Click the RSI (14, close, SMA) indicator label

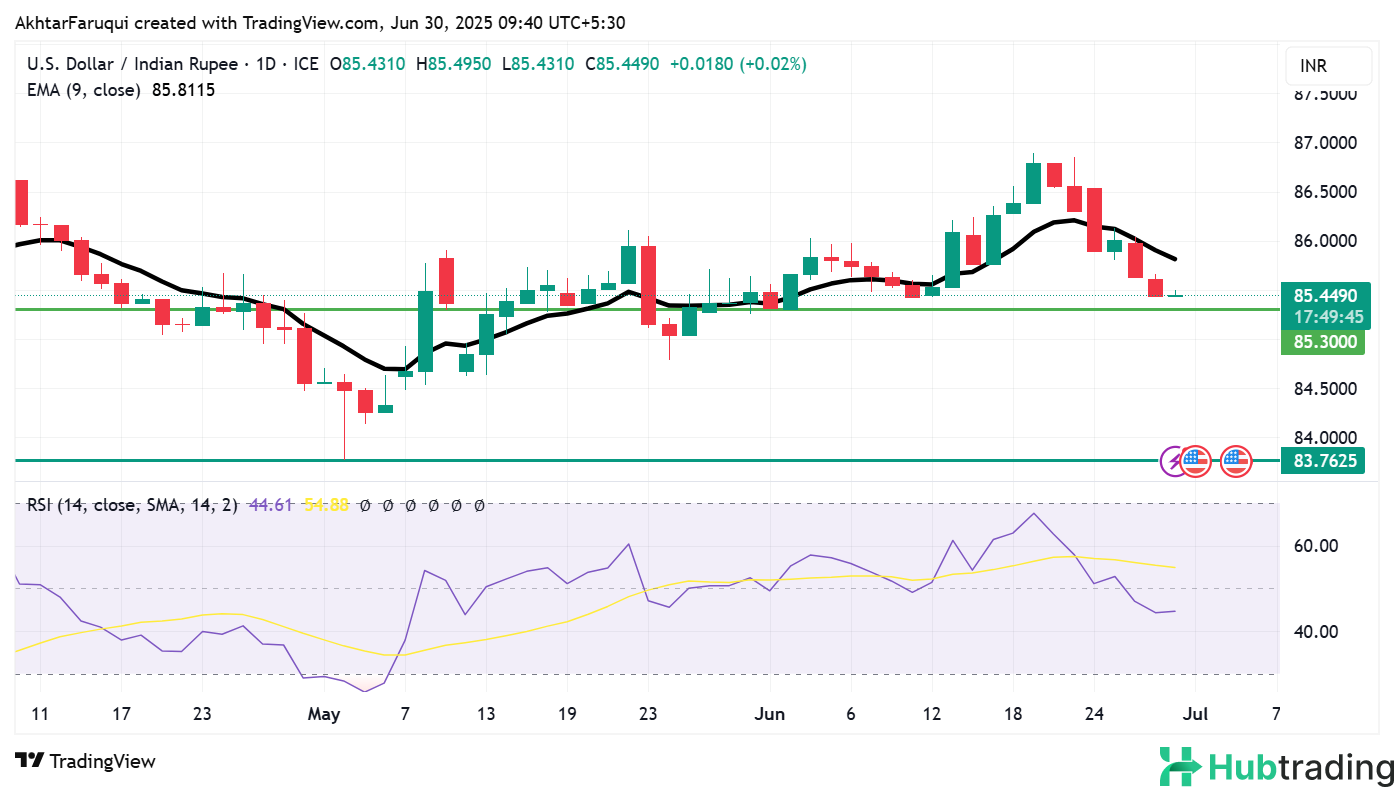(132, 505)
